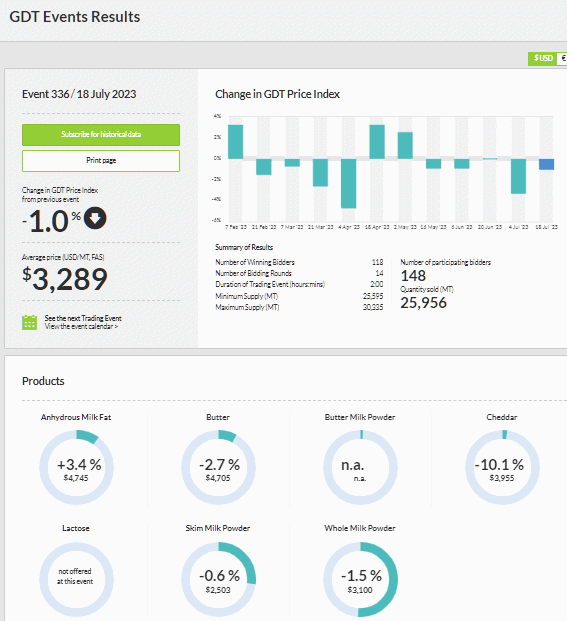
Task: Click the Anhydrous Milk Fat label
Action: 76,417
